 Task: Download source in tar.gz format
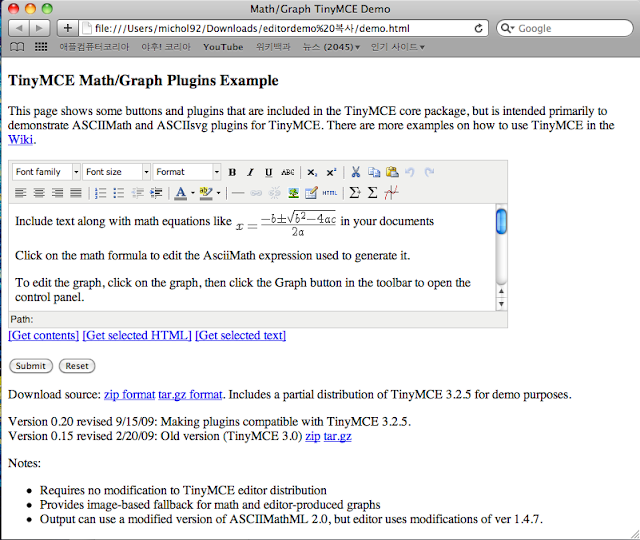[x=190, y=395]
